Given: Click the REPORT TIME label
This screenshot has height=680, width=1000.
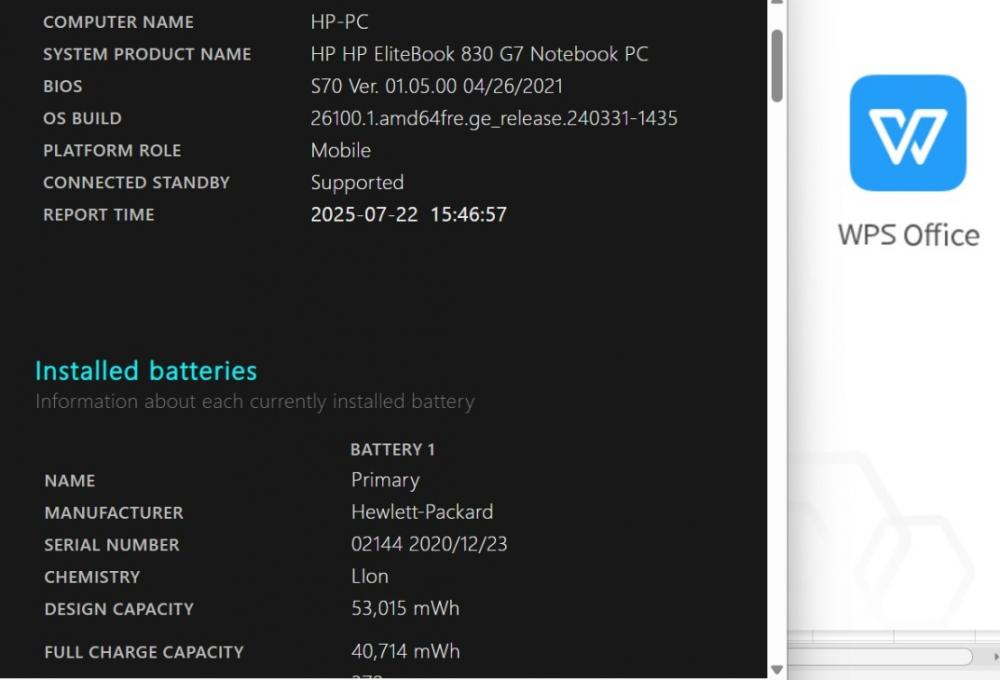Looking at the screenshot, I should tap(99, 214).
